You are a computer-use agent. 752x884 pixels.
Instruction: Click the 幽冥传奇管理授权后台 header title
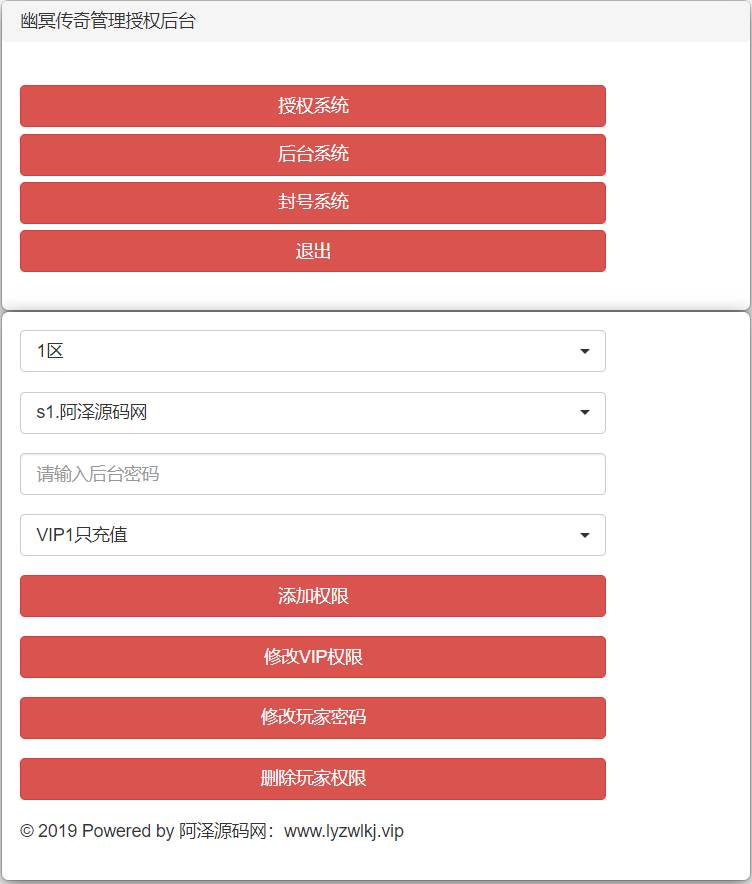(x=108, y=21)
